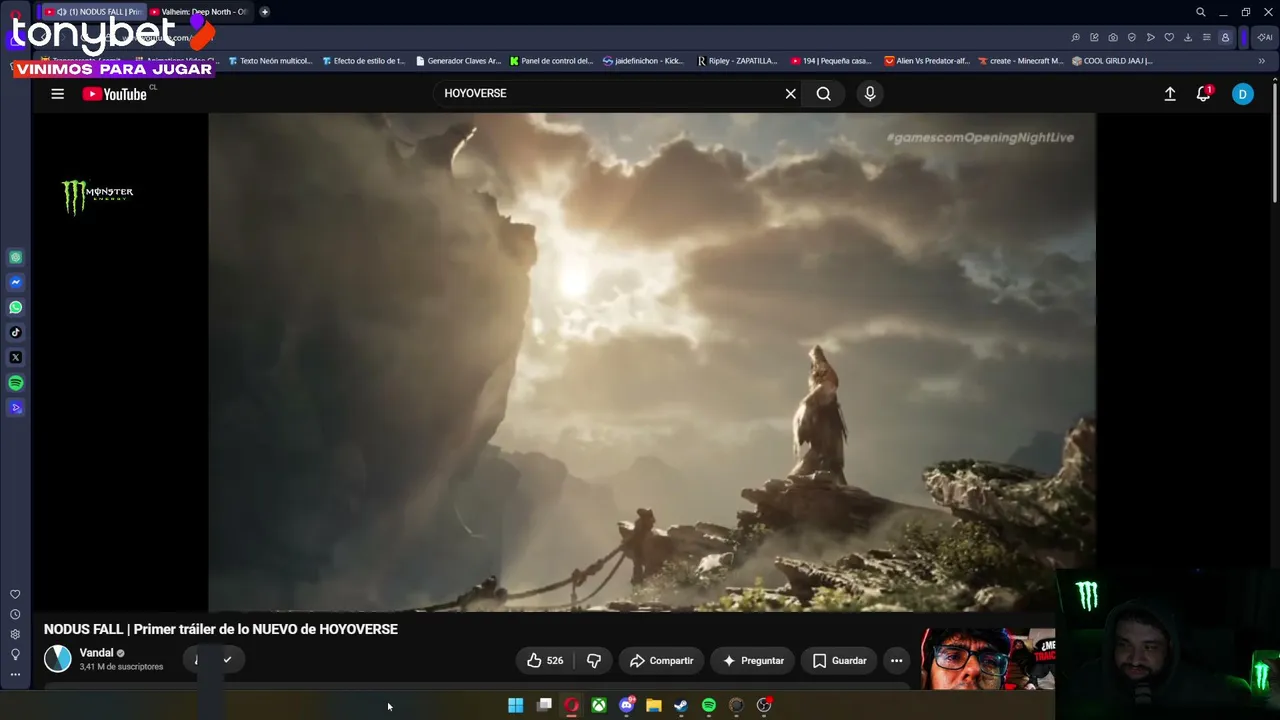Open settings gear in Opera sidebar

(15, 635)
